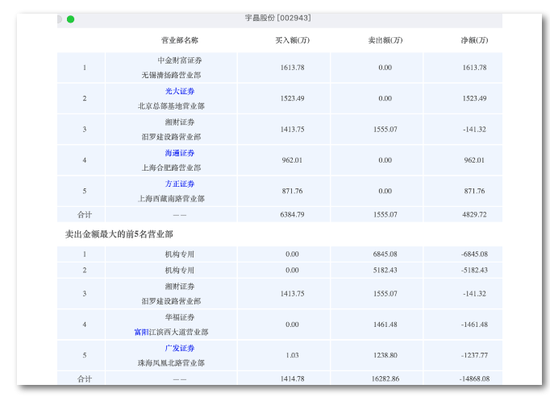This screenshot has height=397, width=550.
Task: Click buy amount 1.03 for 广发证券
Action: pos(292,356)
